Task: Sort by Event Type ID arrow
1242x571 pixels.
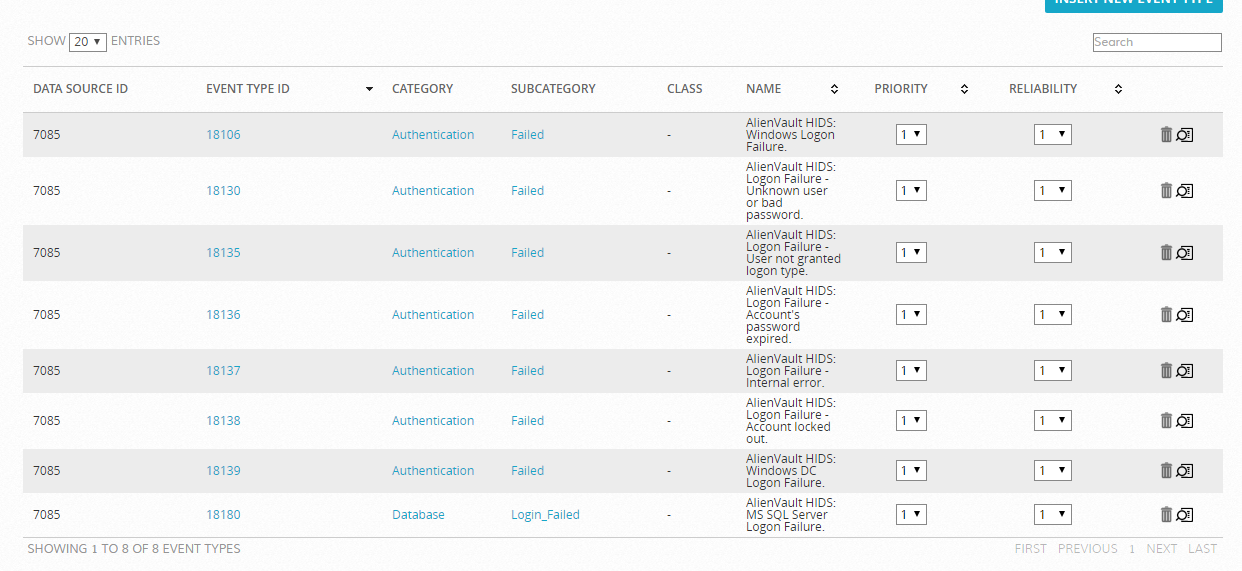Action: coord(369,89)
